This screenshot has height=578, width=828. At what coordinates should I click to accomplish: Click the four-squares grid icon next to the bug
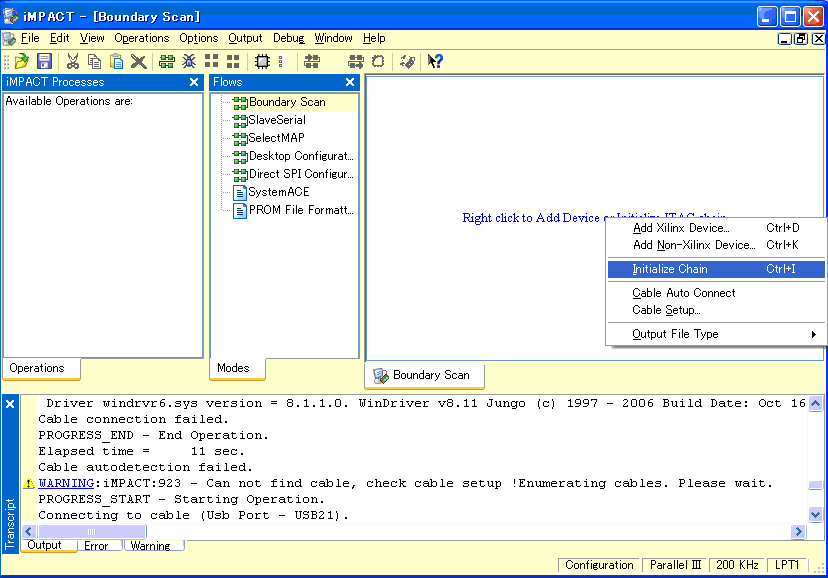coord(211,62)
